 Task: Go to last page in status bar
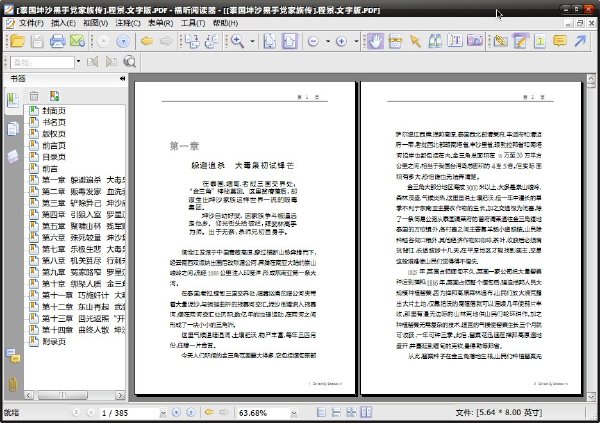point(191,412)
